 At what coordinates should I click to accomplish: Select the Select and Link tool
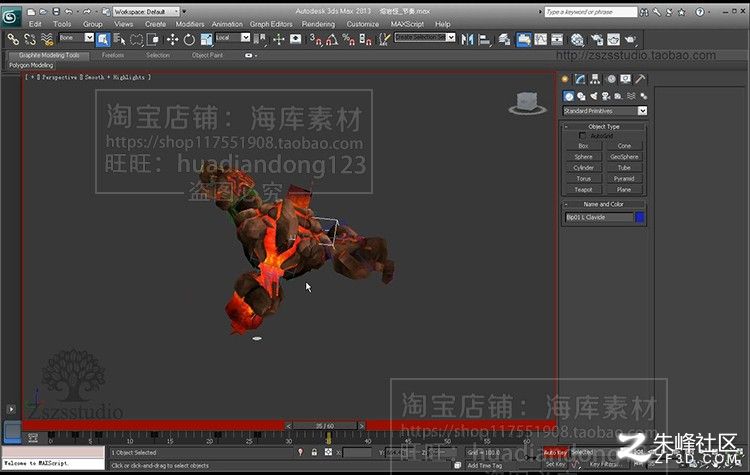coord(13,39)
